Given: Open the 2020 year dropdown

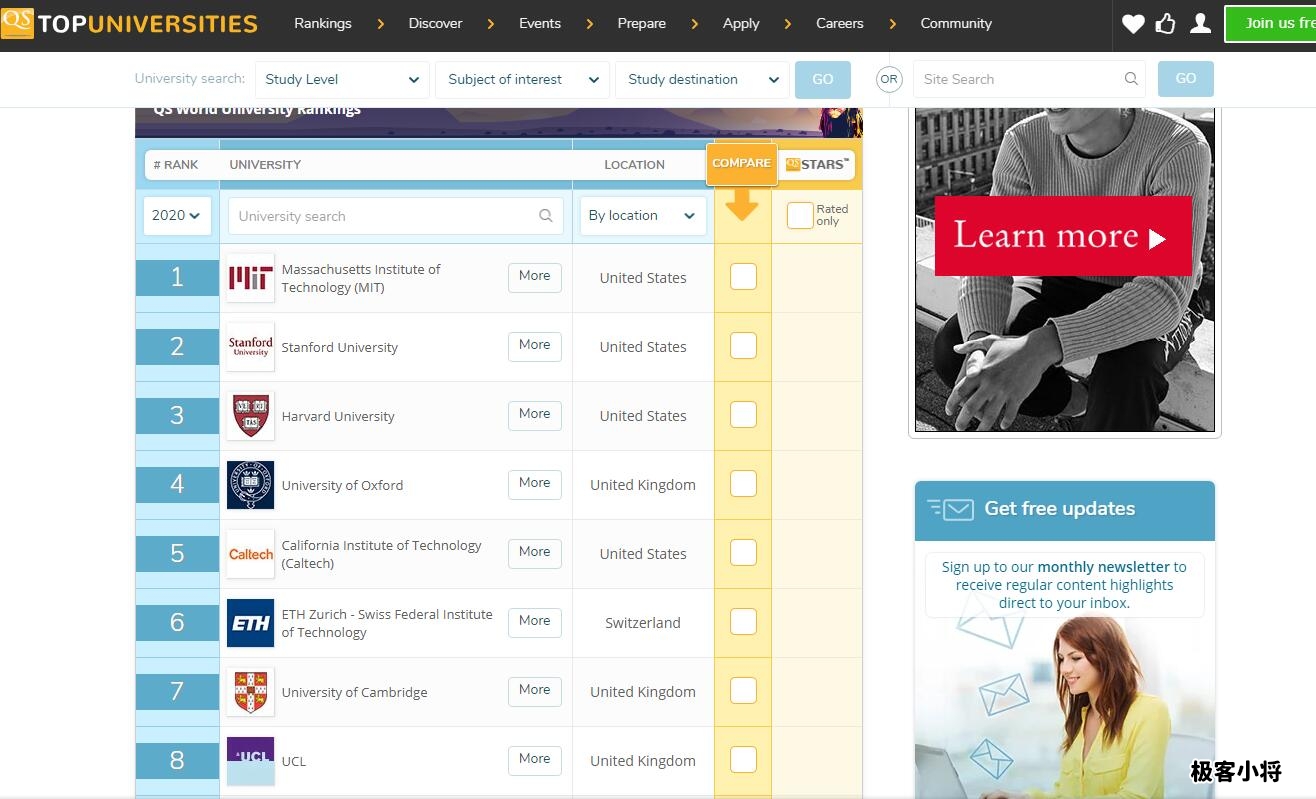Looking at the screenshot, I should point(177,215).
